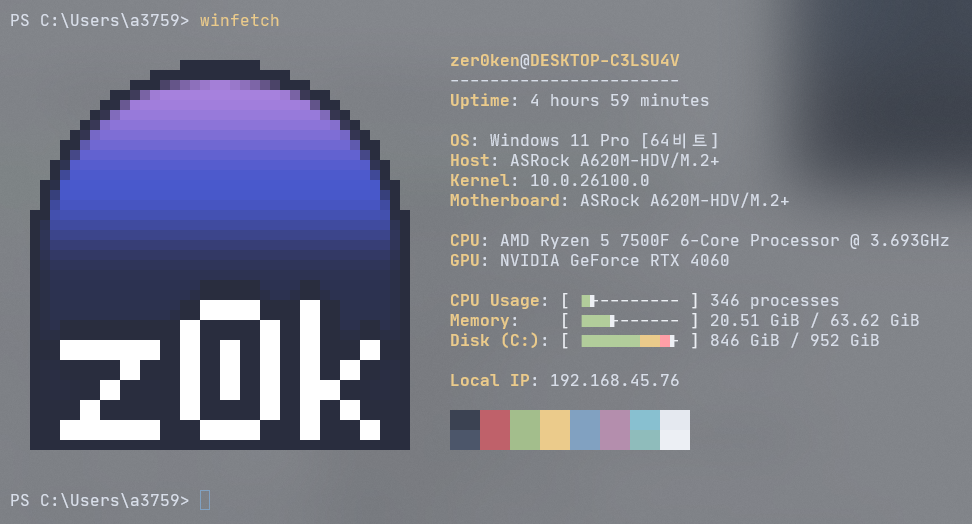The height and width of the screenshot is (524, 972).
Task: Click the Memory usage progress bar
Action: (x=630, y=321)
